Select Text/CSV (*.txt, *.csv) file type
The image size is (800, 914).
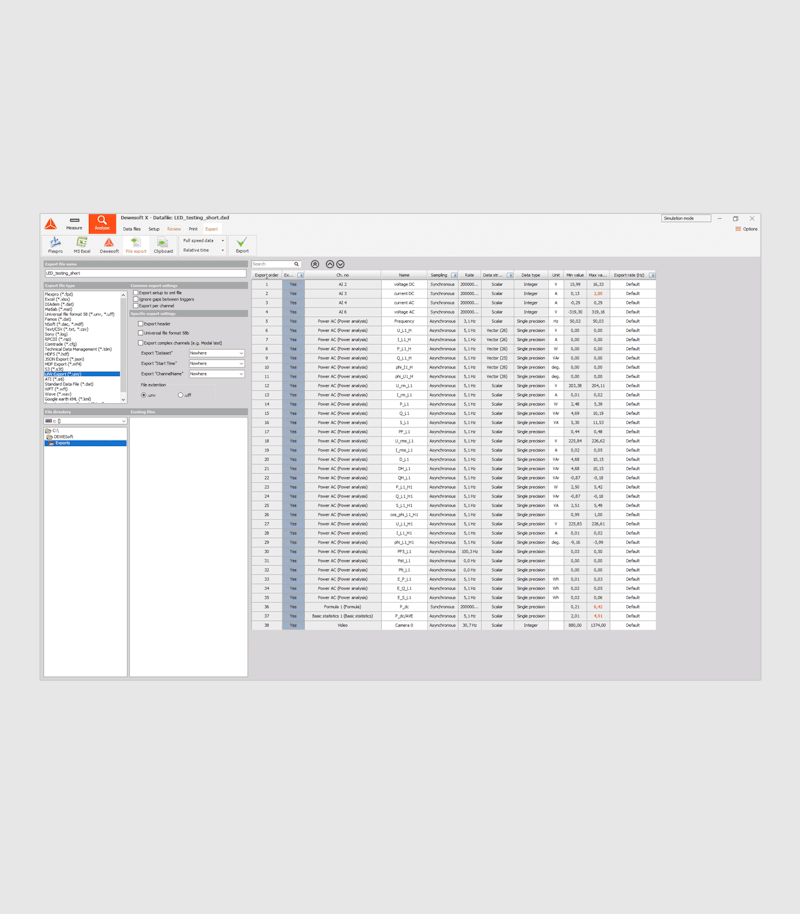(66, 329)
